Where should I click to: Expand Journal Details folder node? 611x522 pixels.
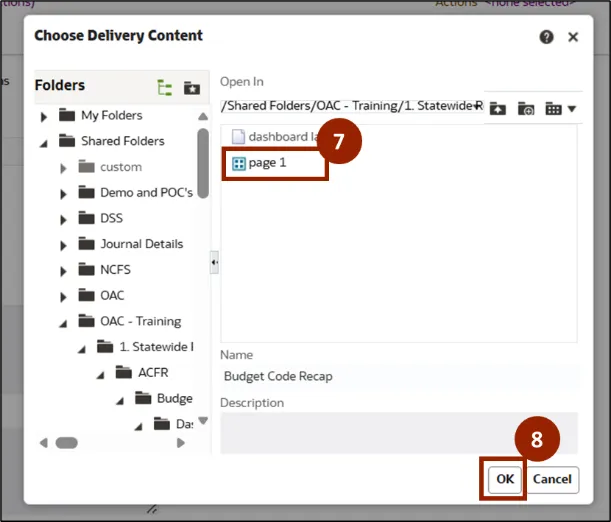pyautogui.click(x=63, y=245)
